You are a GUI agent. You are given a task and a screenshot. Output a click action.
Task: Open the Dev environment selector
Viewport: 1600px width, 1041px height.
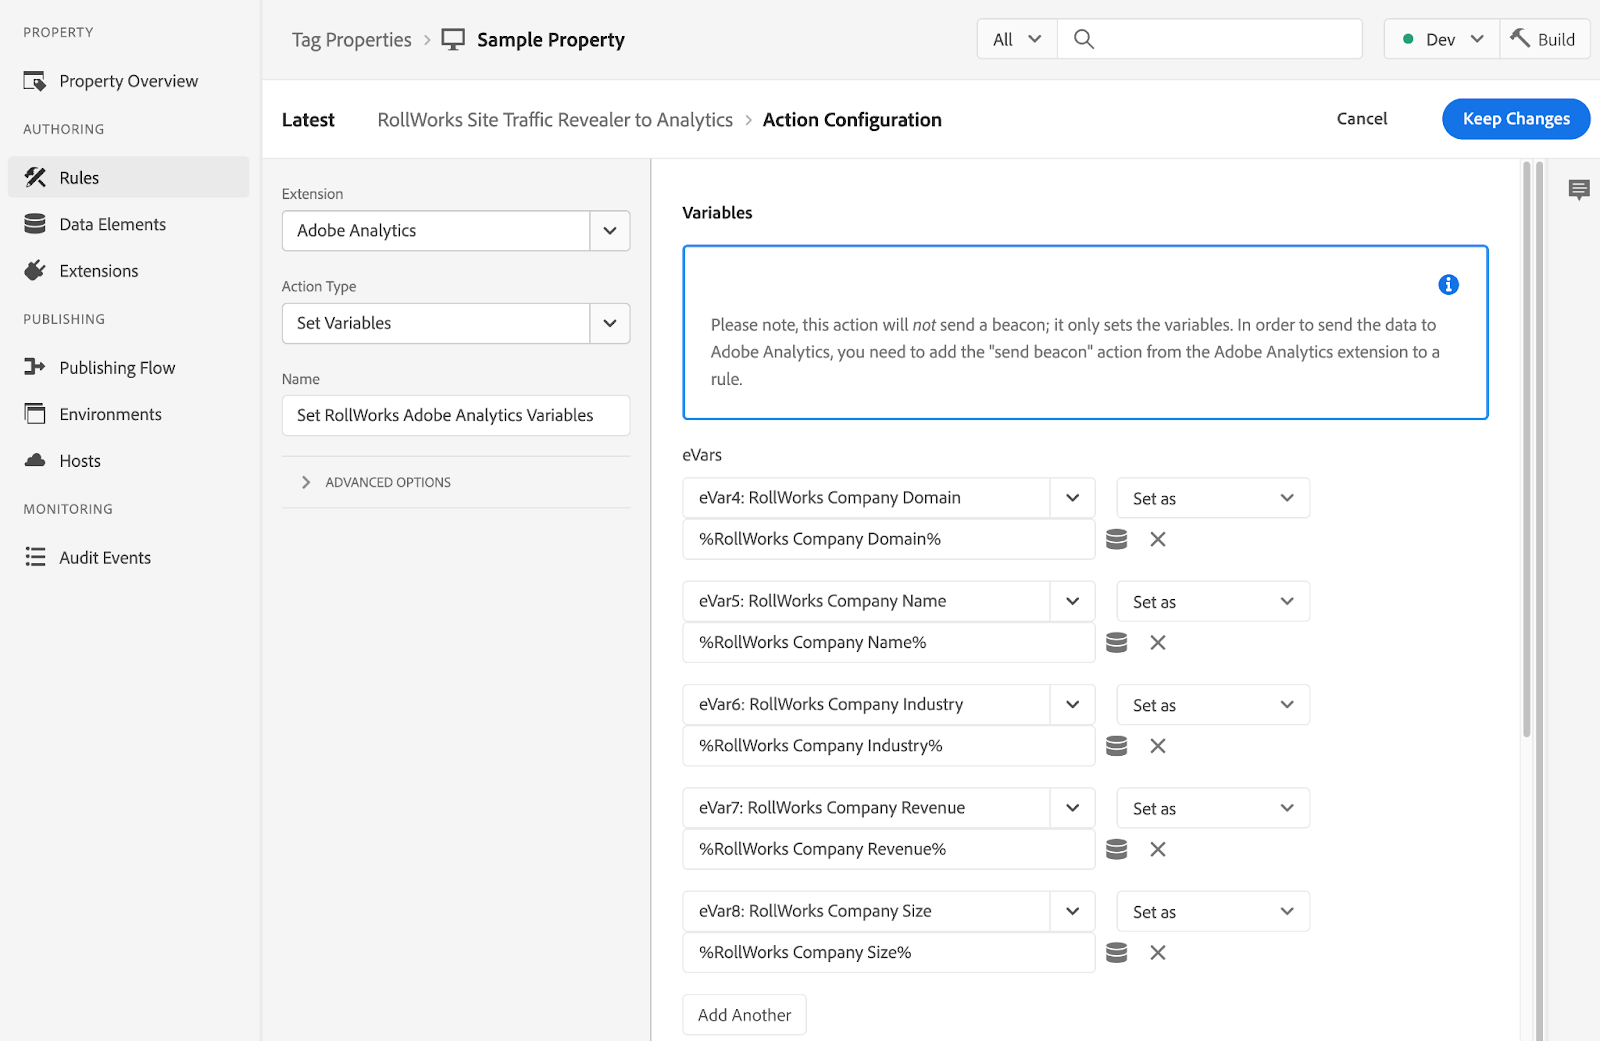click(x=1441, y=40)
